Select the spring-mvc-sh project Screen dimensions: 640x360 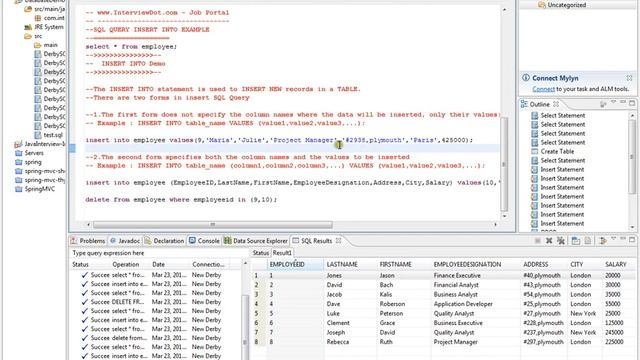(x=44, y=171)
